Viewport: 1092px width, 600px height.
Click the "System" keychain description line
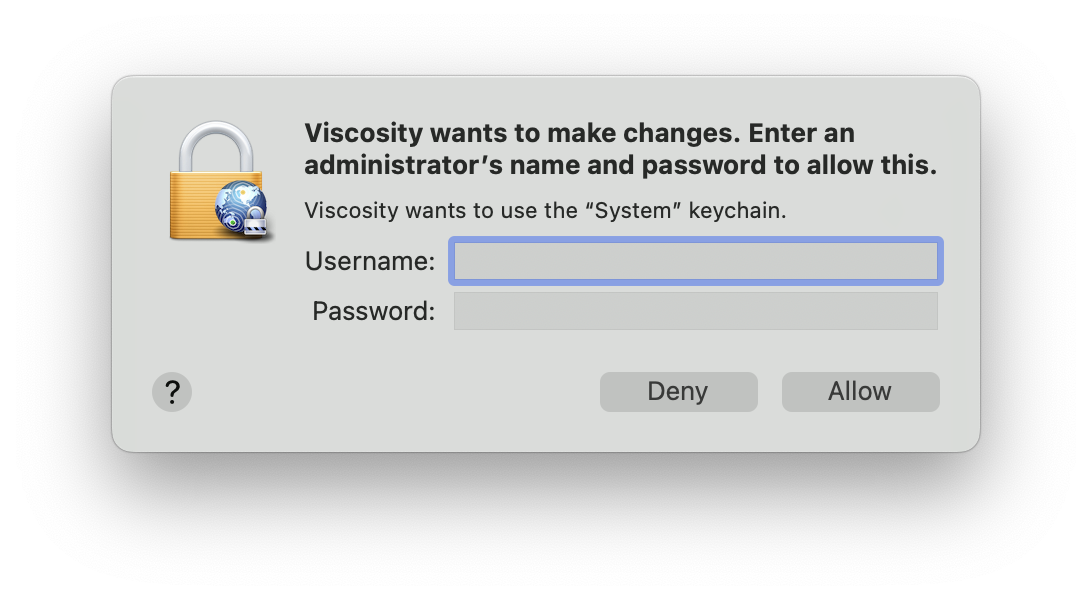(545, 210)
